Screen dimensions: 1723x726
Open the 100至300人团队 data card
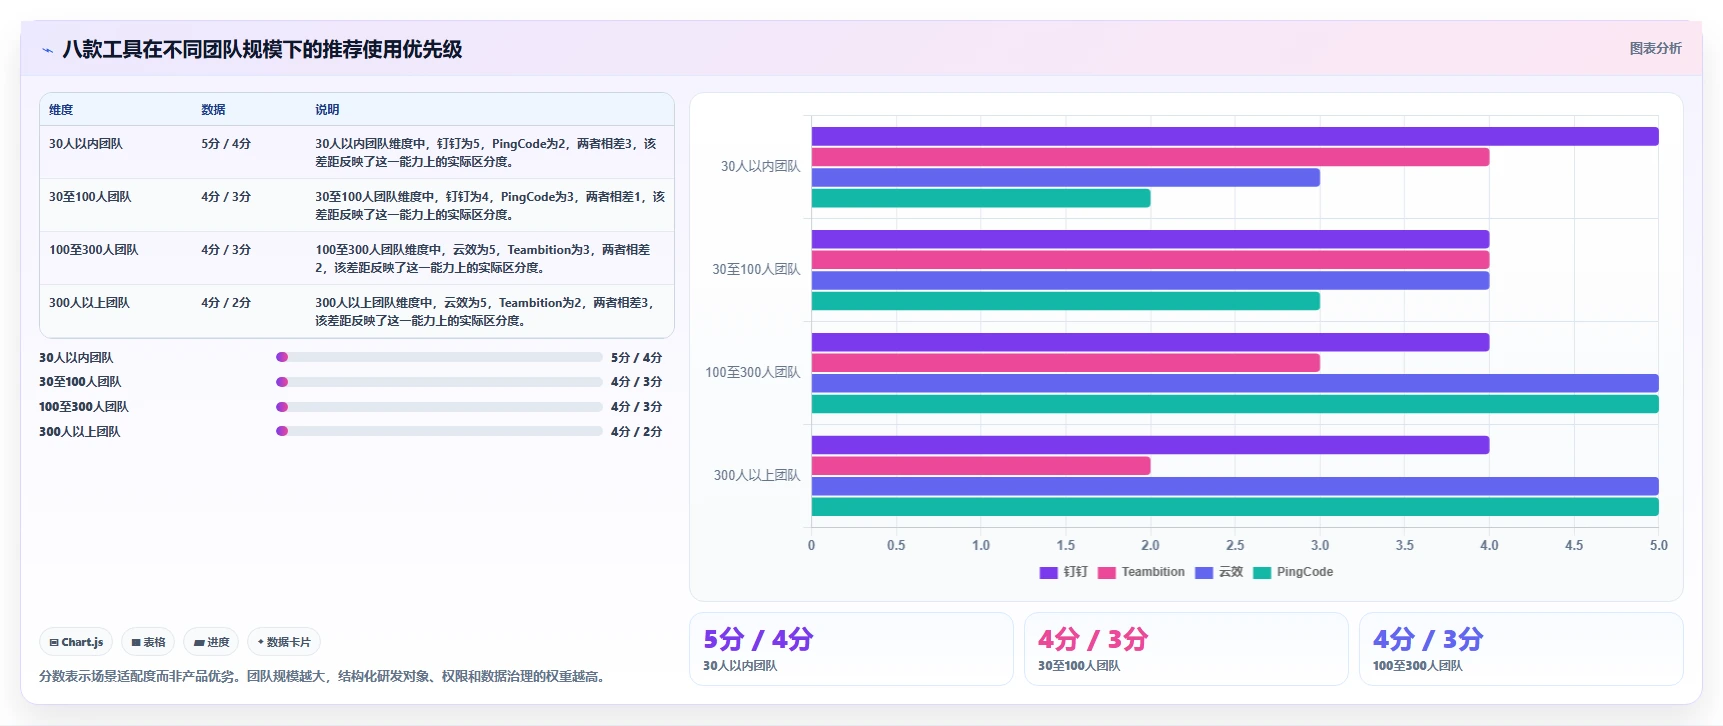(1521, 649)
